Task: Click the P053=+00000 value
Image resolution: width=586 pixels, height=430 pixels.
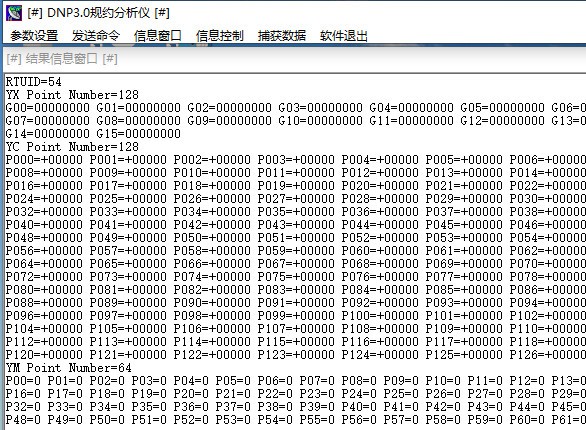Action: 464,238
